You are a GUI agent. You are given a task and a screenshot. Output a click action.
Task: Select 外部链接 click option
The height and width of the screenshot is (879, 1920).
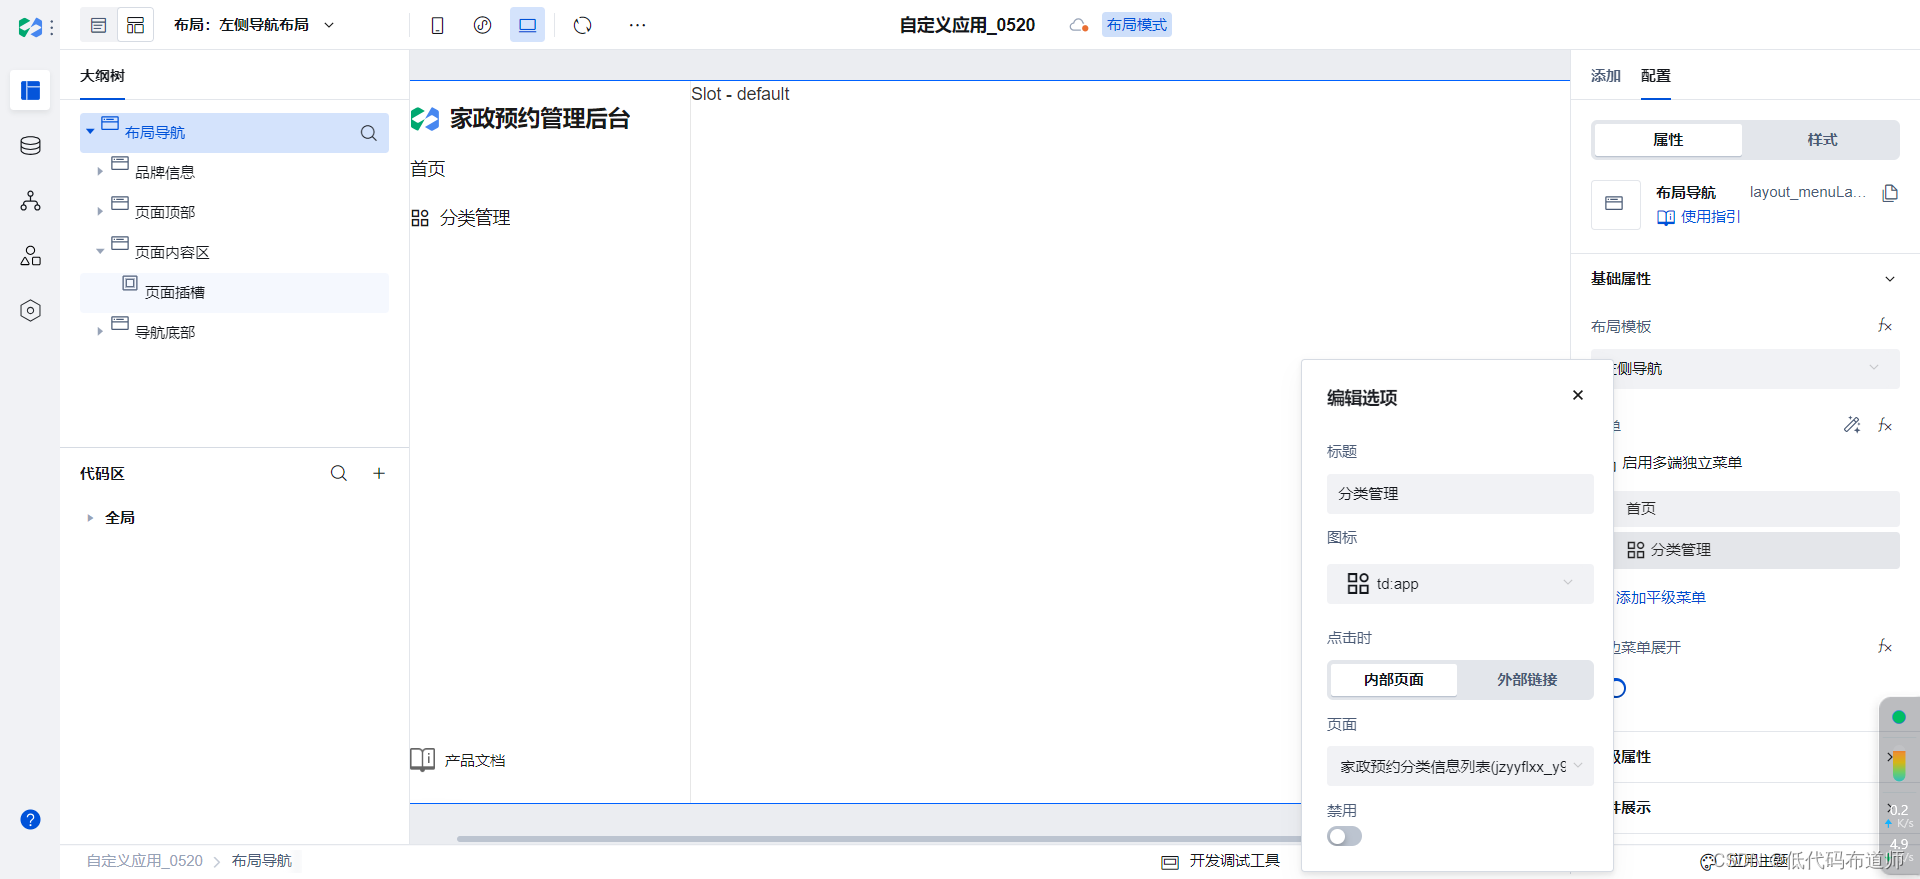tap(1526, 680)
